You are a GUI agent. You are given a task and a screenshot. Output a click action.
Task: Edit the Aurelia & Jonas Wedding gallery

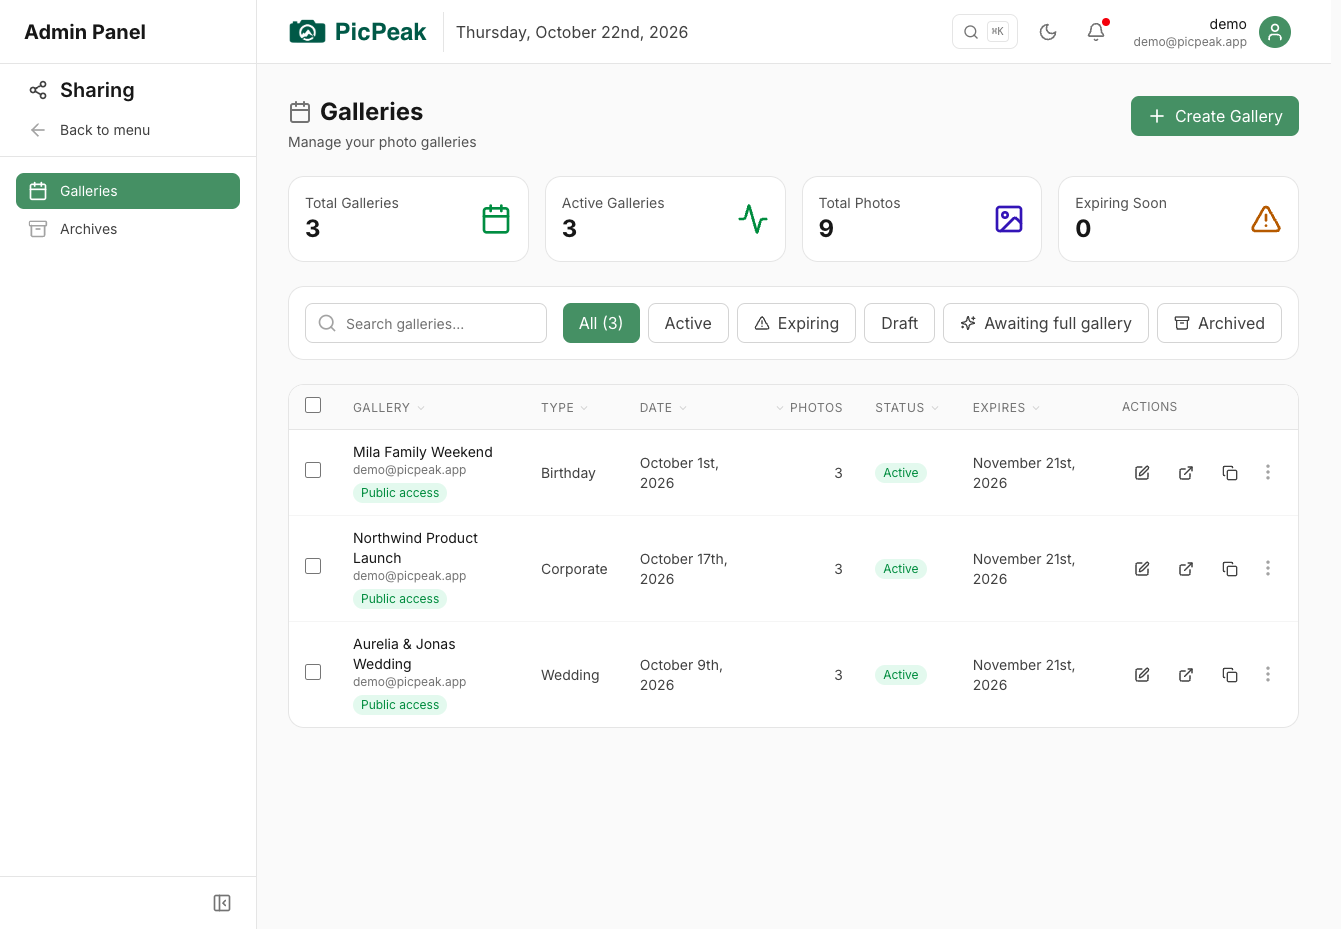(x=1142, y=675)
